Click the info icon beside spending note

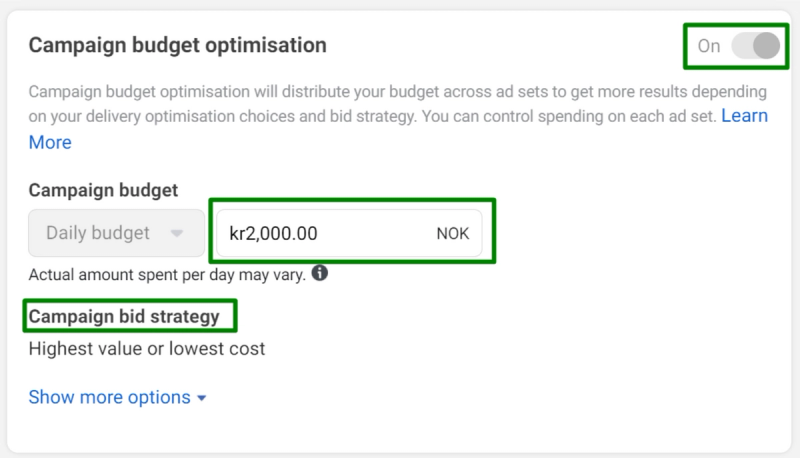click(320, 273)
